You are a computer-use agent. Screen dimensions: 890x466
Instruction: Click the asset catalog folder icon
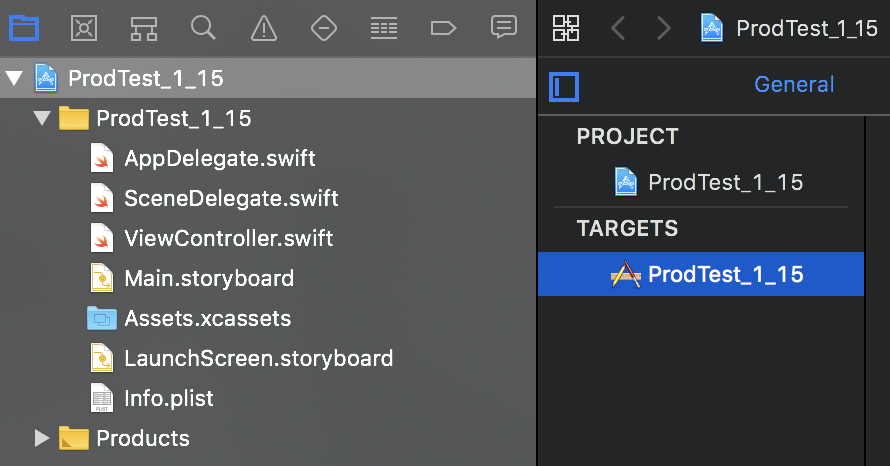[102, 318]
